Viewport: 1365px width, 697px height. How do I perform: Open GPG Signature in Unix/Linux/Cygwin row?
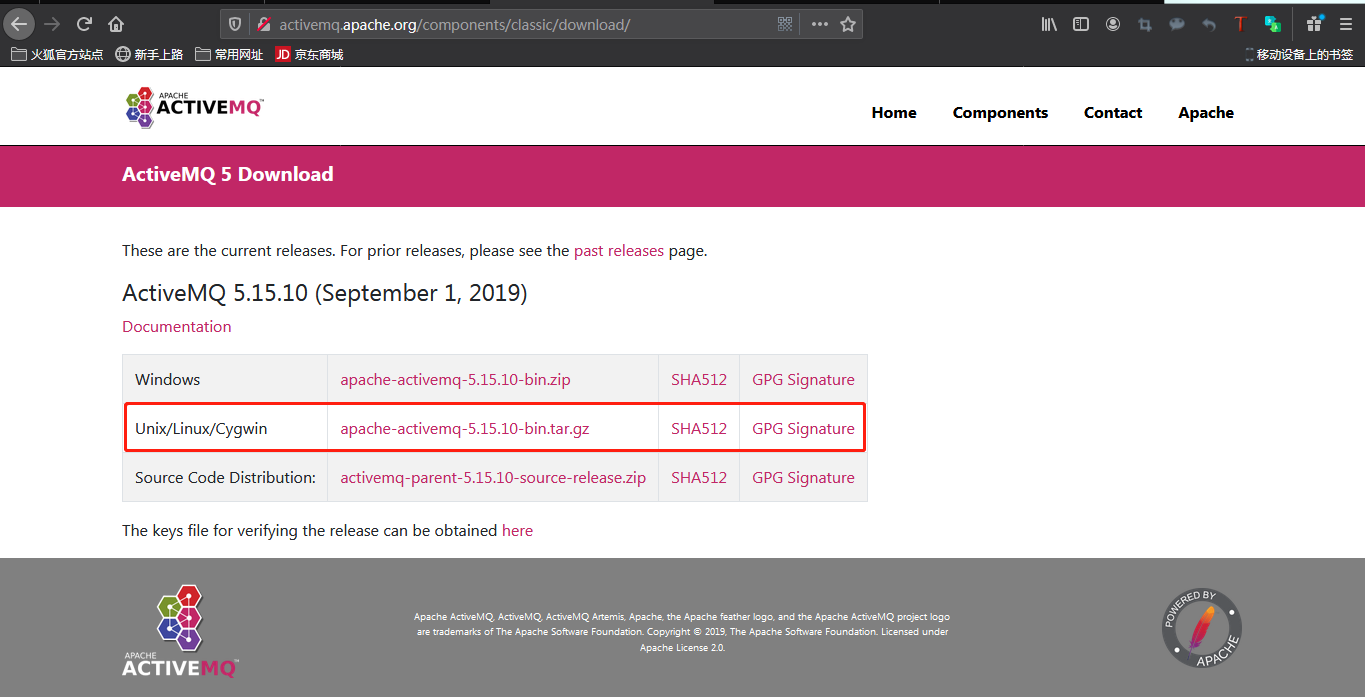tap(803, 429)
